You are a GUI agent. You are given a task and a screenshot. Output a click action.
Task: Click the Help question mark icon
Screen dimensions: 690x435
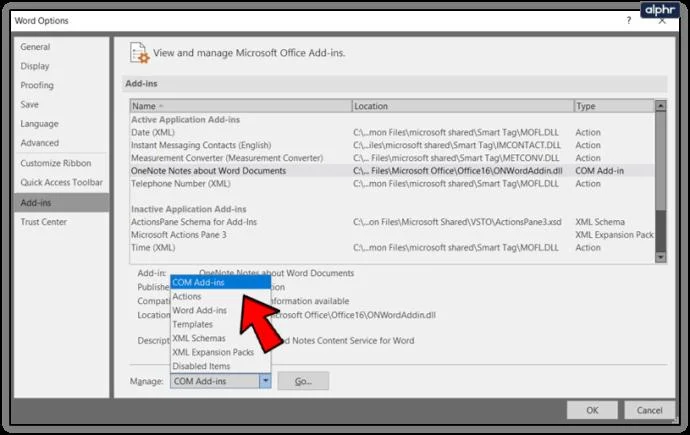coord(629,20)
